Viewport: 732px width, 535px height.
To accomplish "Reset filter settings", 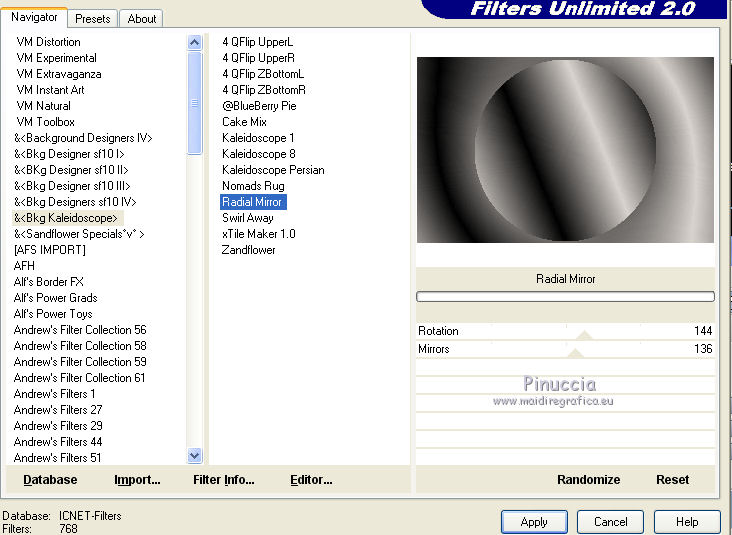I will pyautogui.click(x=672, y=479).
